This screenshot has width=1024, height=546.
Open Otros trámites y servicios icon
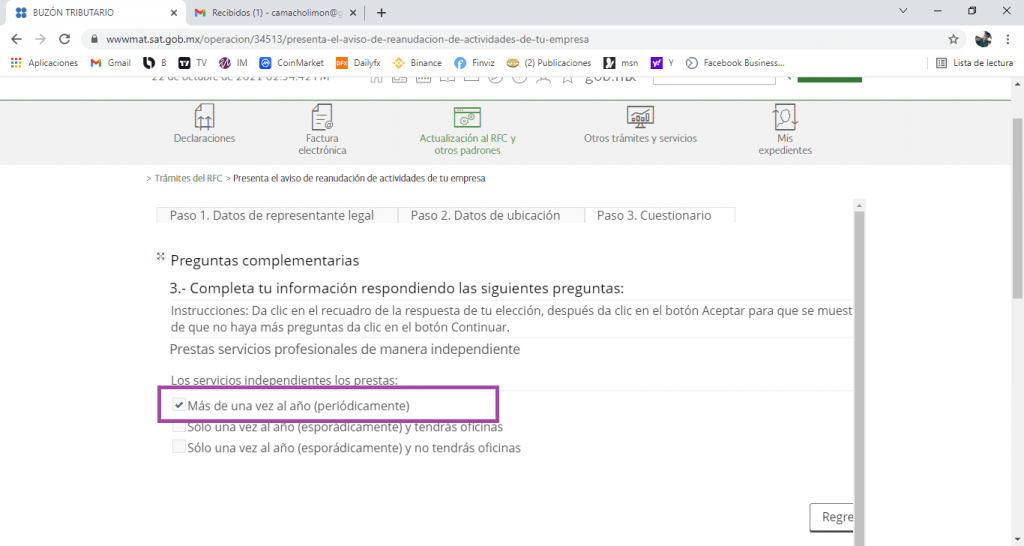[640, 117]
